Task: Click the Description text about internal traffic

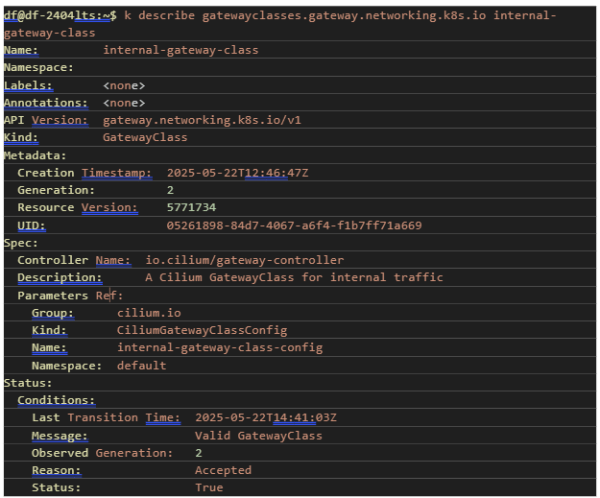Action: (x=293, y=277)
